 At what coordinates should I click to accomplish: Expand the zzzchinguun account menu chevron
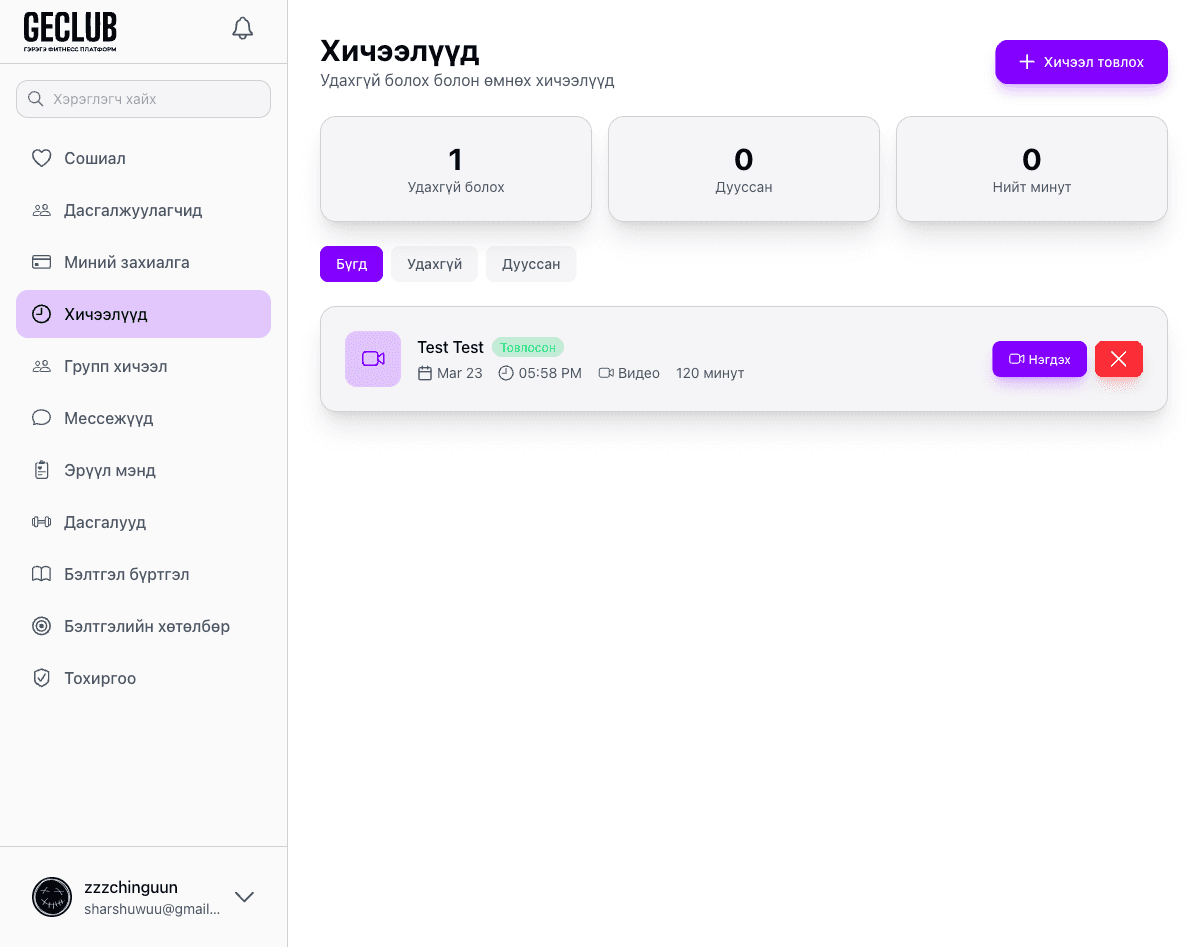(x=244, y=897)
